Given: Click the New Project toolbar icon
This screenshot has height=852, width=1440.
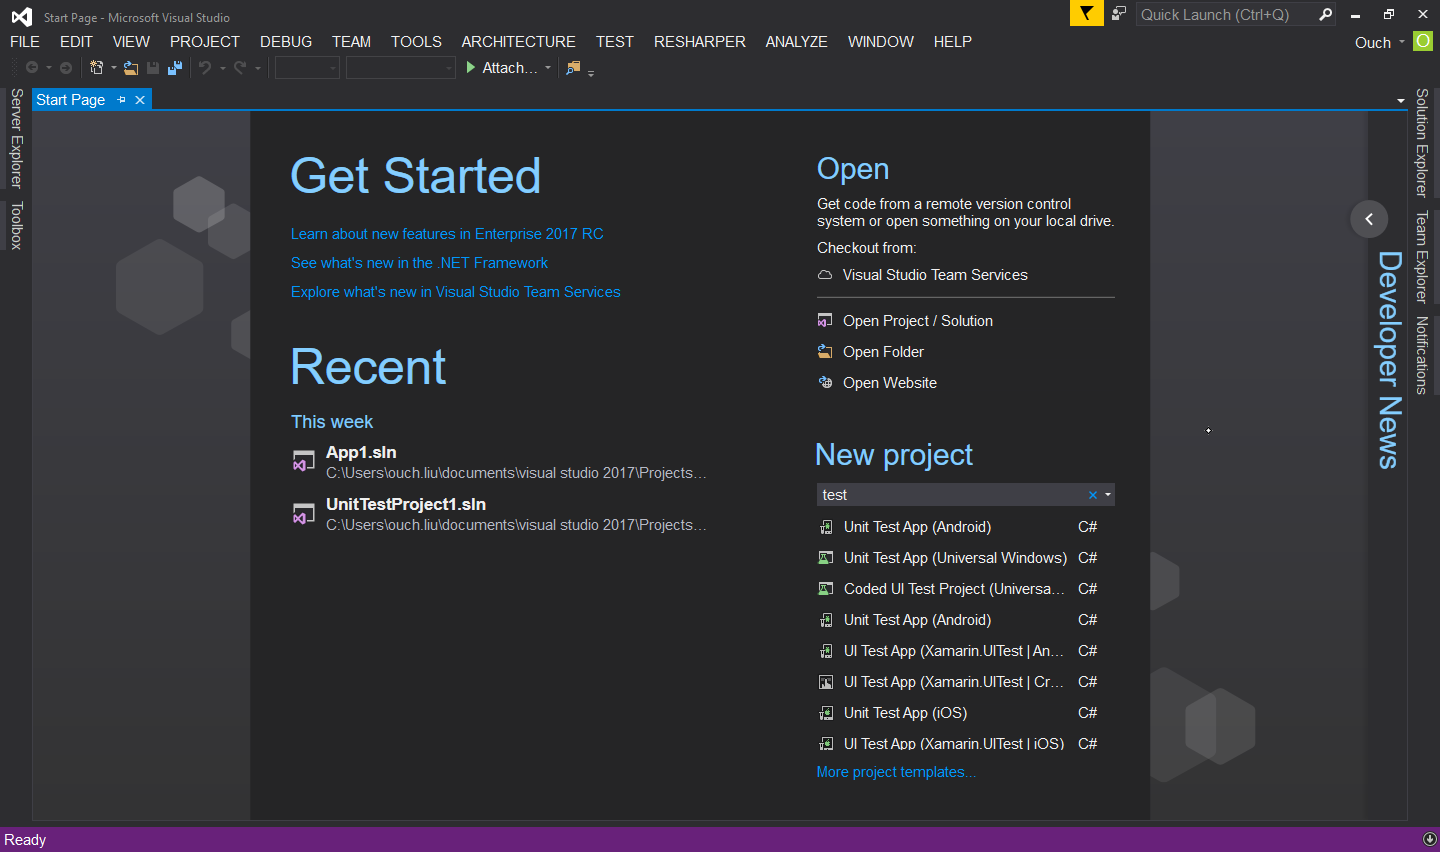Looking at the screenshot, I should [97, 68].
